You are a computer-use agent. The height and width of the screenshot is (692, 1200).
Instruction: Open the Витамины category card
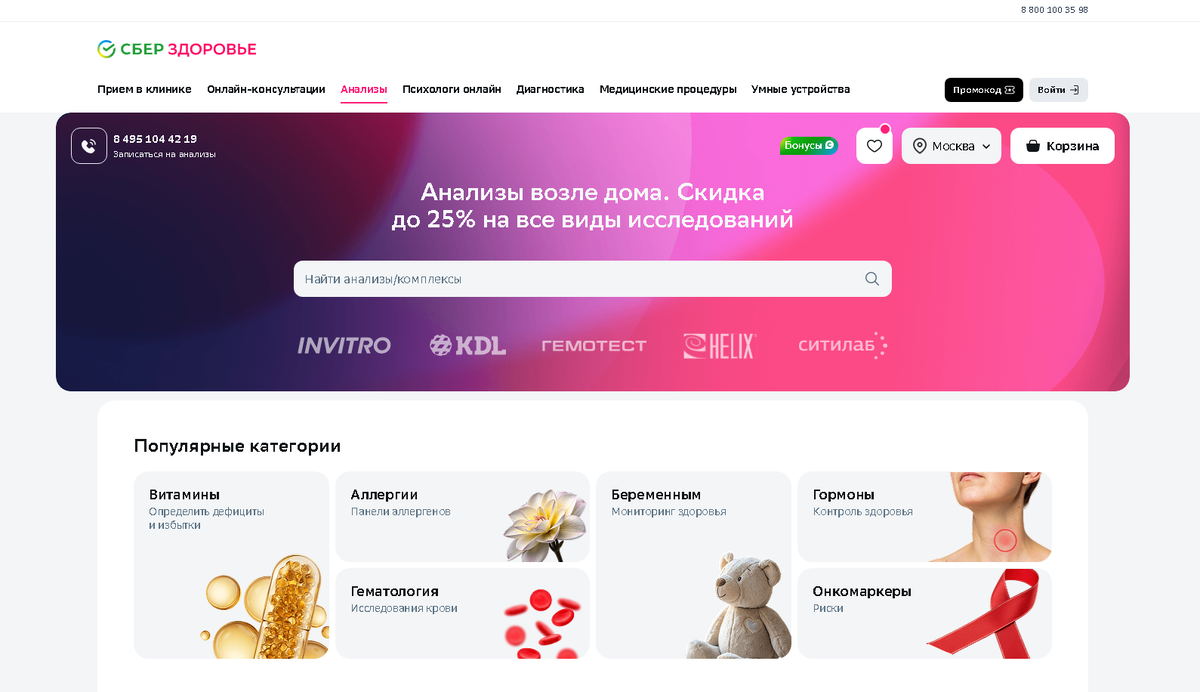pyautogui.click(x=231, y=565)
